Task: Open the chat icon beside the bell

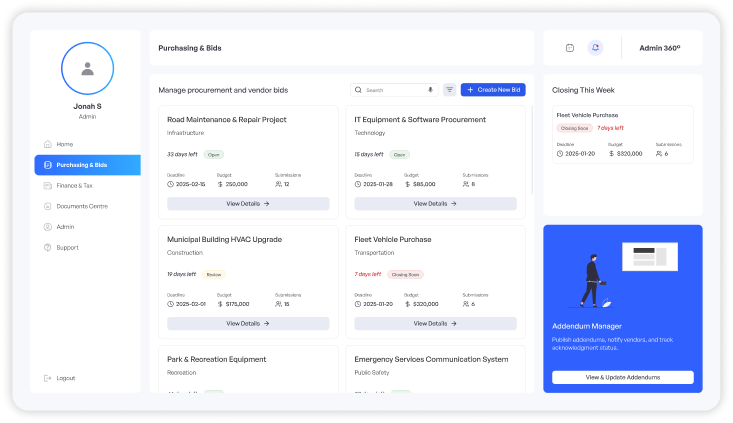Action: [x=569, y=48]
